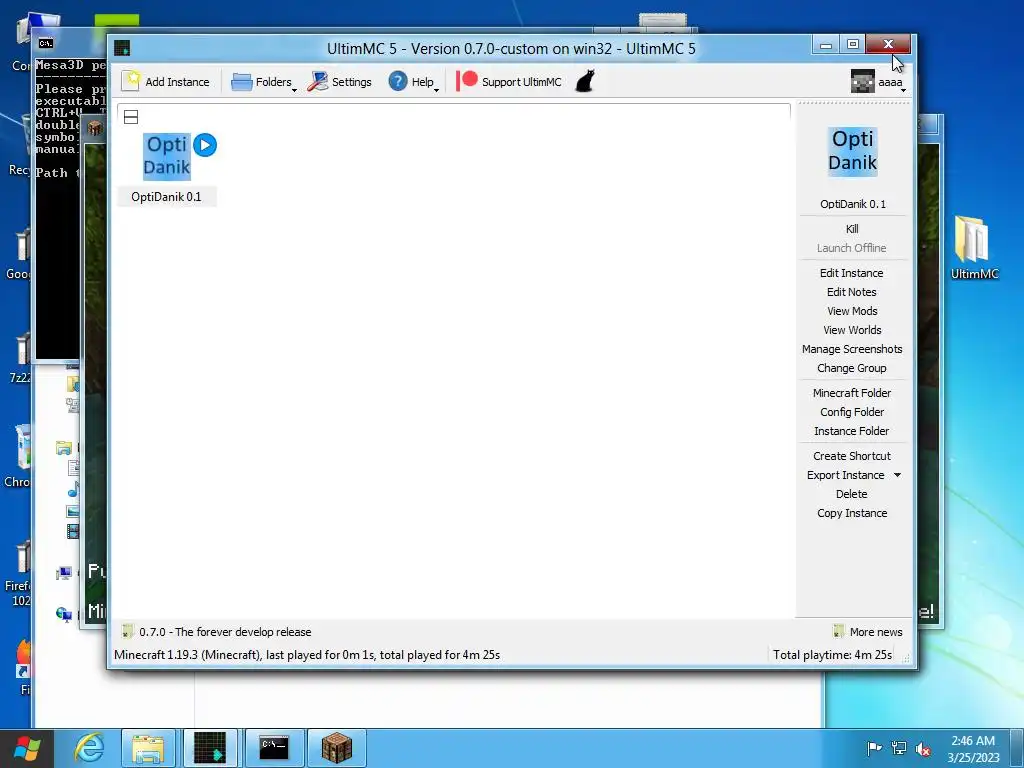Click OptiDanik 0.1 name in side panel
This screenshot has width=1024, height=768.
(853, 204)
